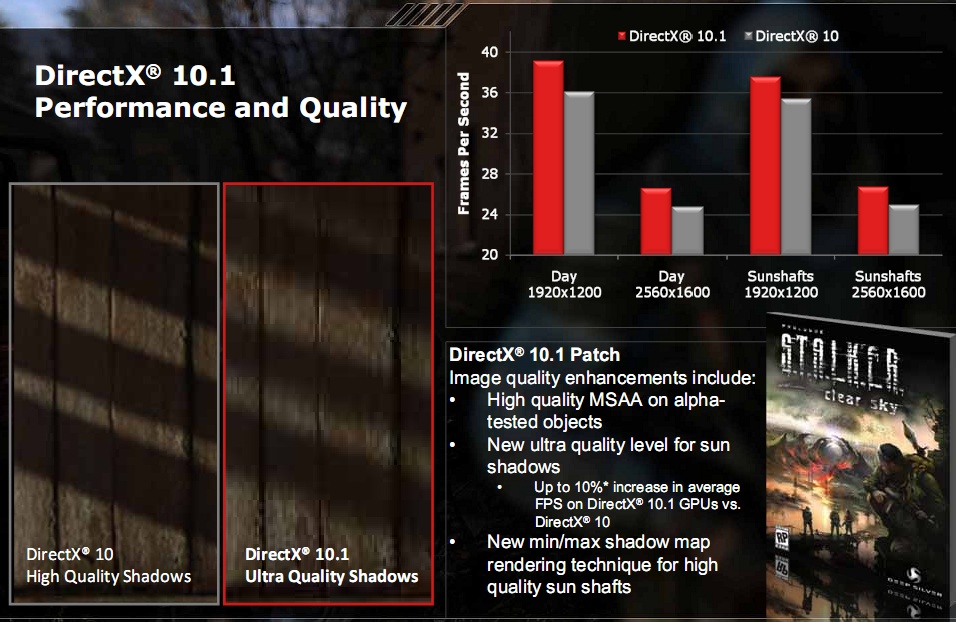Click the 32 value on the chart axis
956x622 pixels.
[490, 133]
